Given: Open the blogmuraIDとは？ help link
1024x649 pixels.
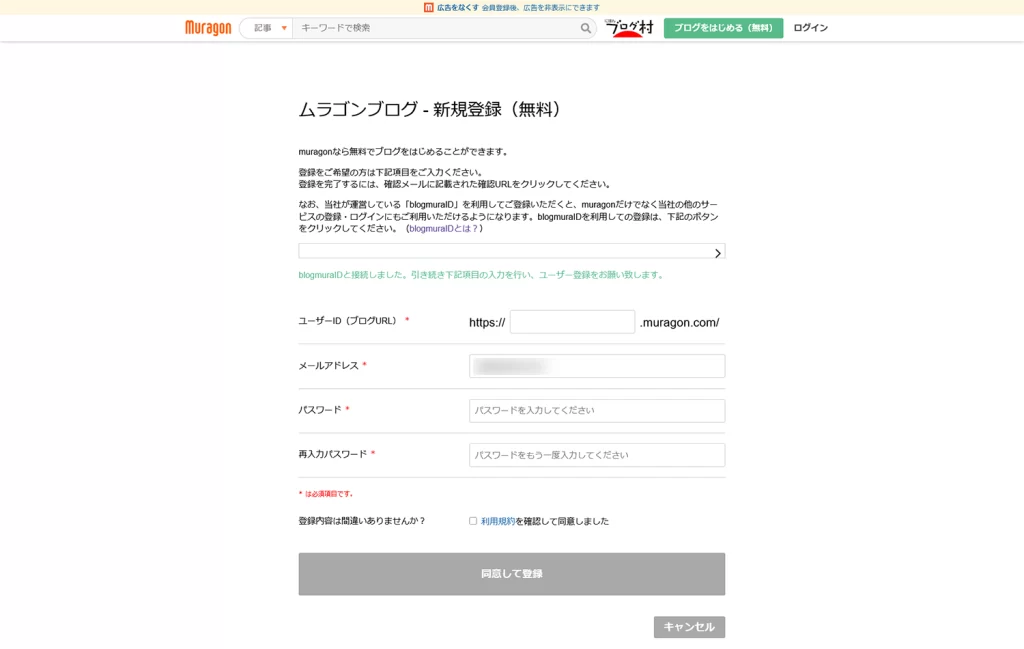Looking at the screenshot, I should pos(444,228).
